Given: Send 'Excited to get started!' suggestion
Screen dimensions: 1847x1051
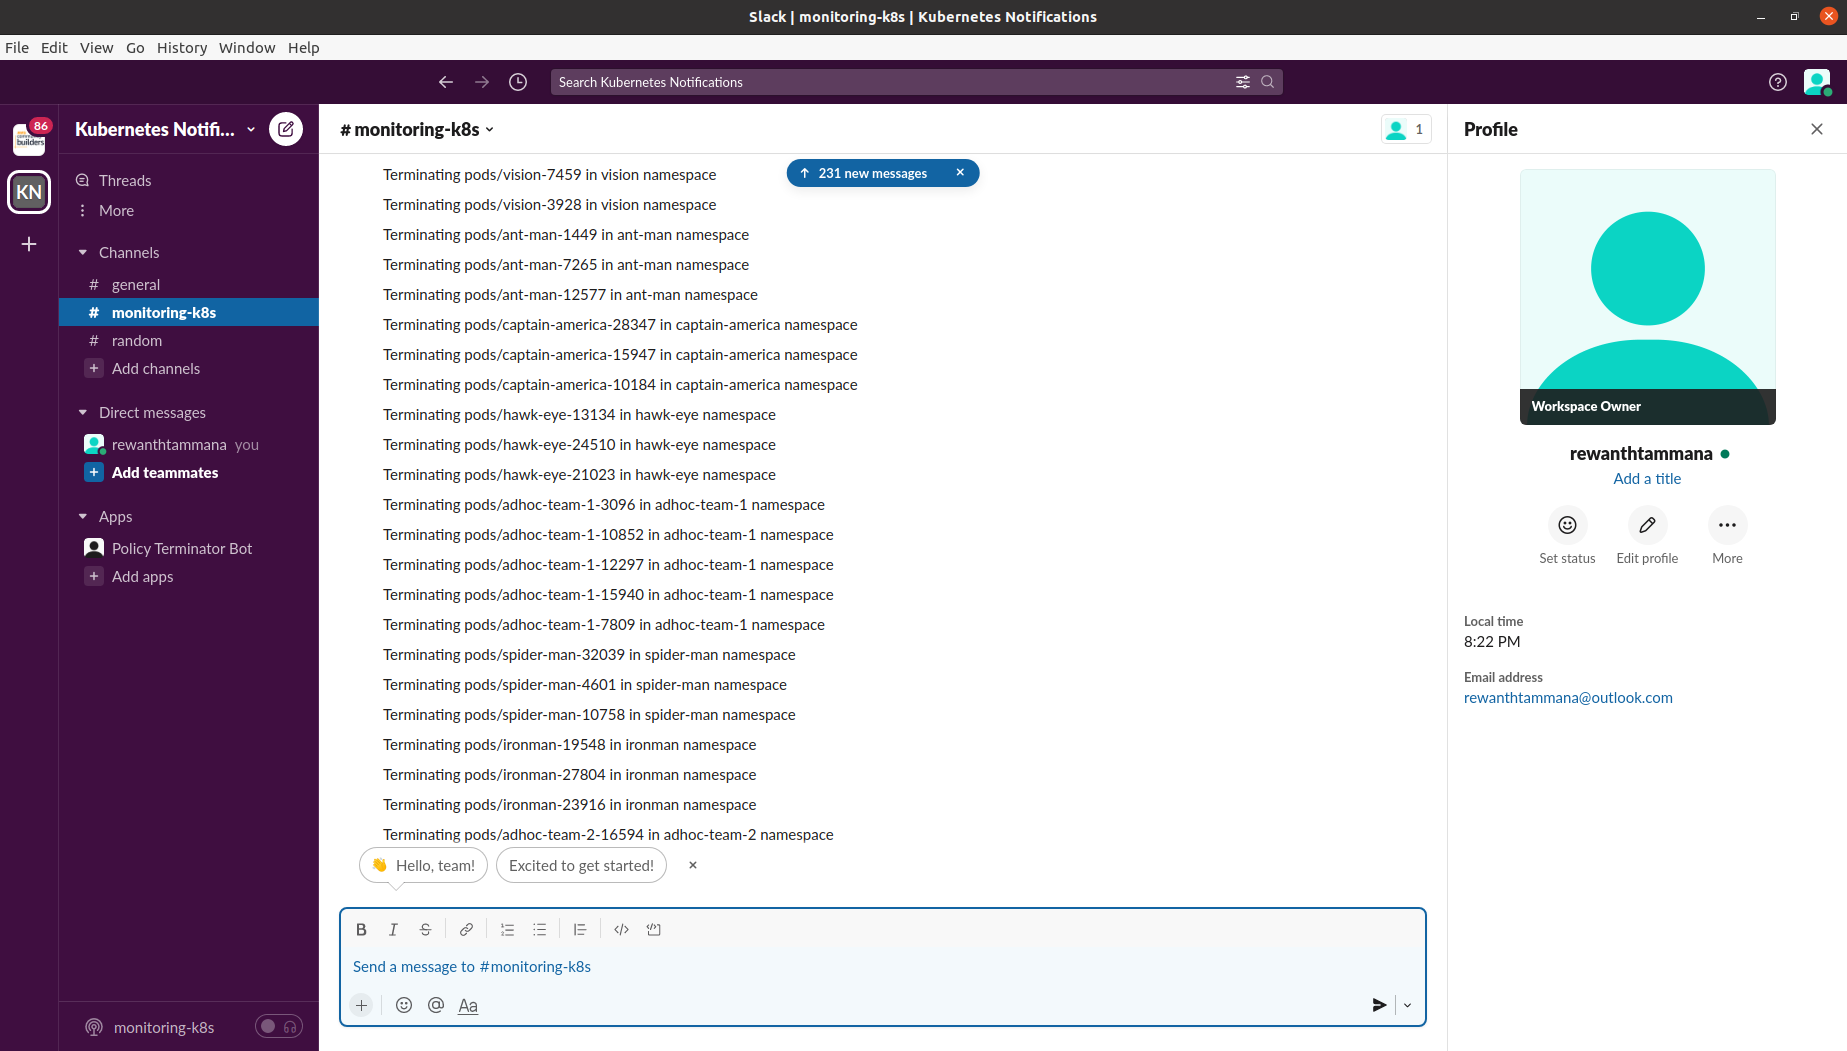Looking at the screenshot, I should [581, 865].
